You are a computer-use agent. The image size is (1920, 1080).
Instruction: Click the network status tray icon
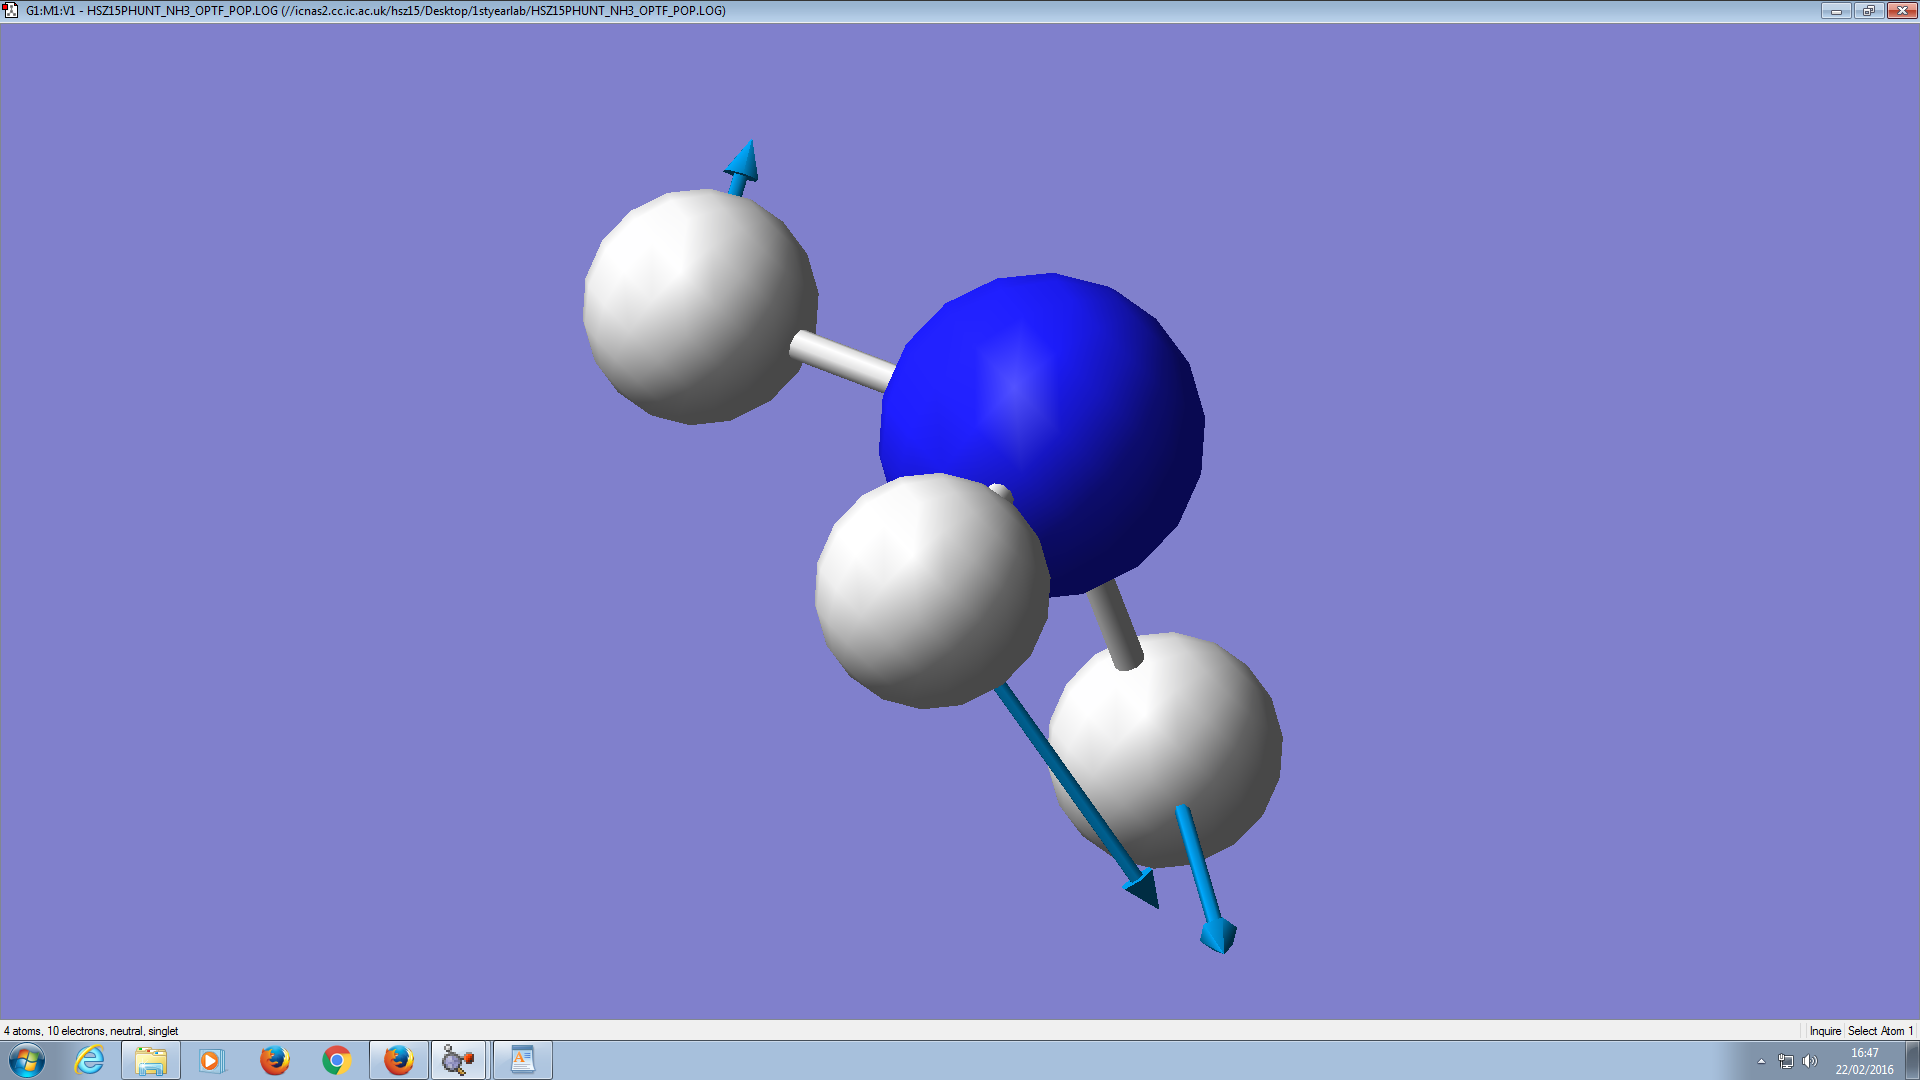pyautogui.click(x=1786, y=1061)
